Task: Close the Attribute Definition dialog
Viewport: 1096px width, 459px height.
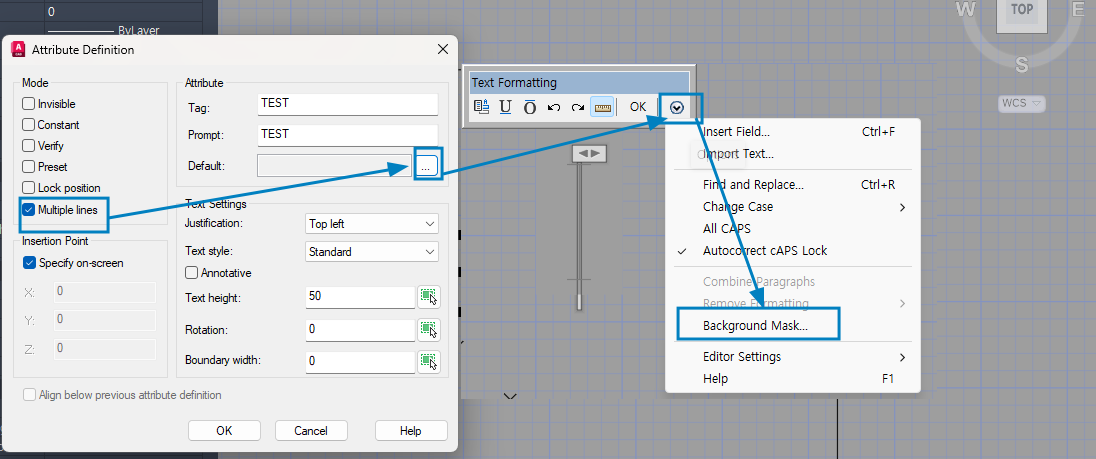Action: [x=442, y=50]
